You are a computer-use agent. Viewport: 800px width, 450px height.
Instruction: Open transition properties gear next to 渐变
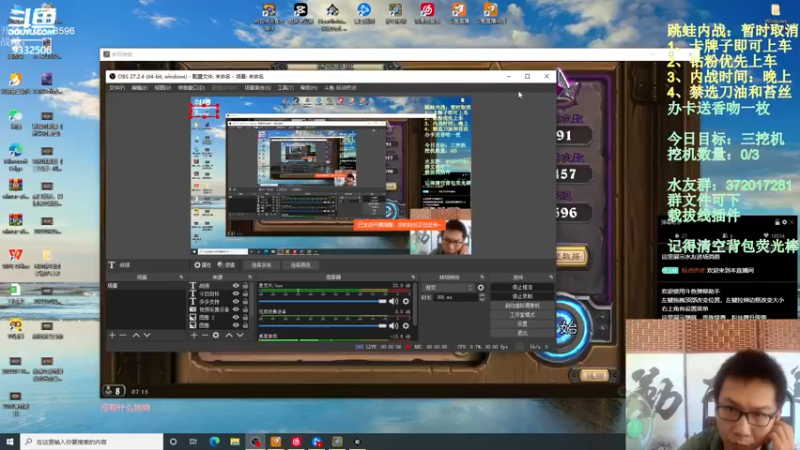pos(481,288)
